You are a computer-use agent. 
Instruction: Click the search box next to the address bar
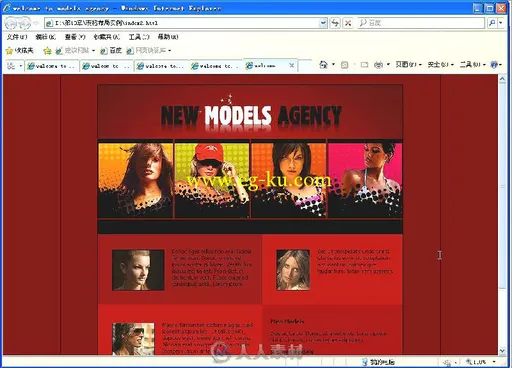421,23
